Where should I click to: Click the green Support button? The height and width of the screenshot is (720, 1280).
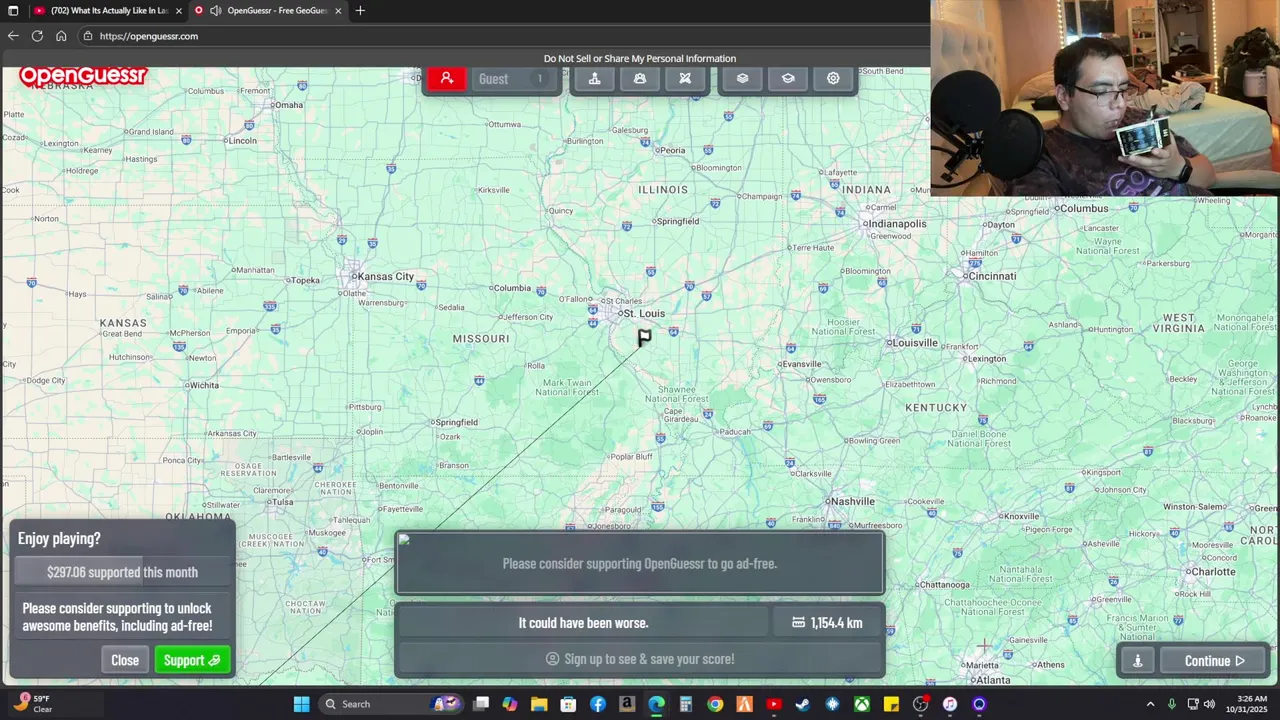[192, 660]
